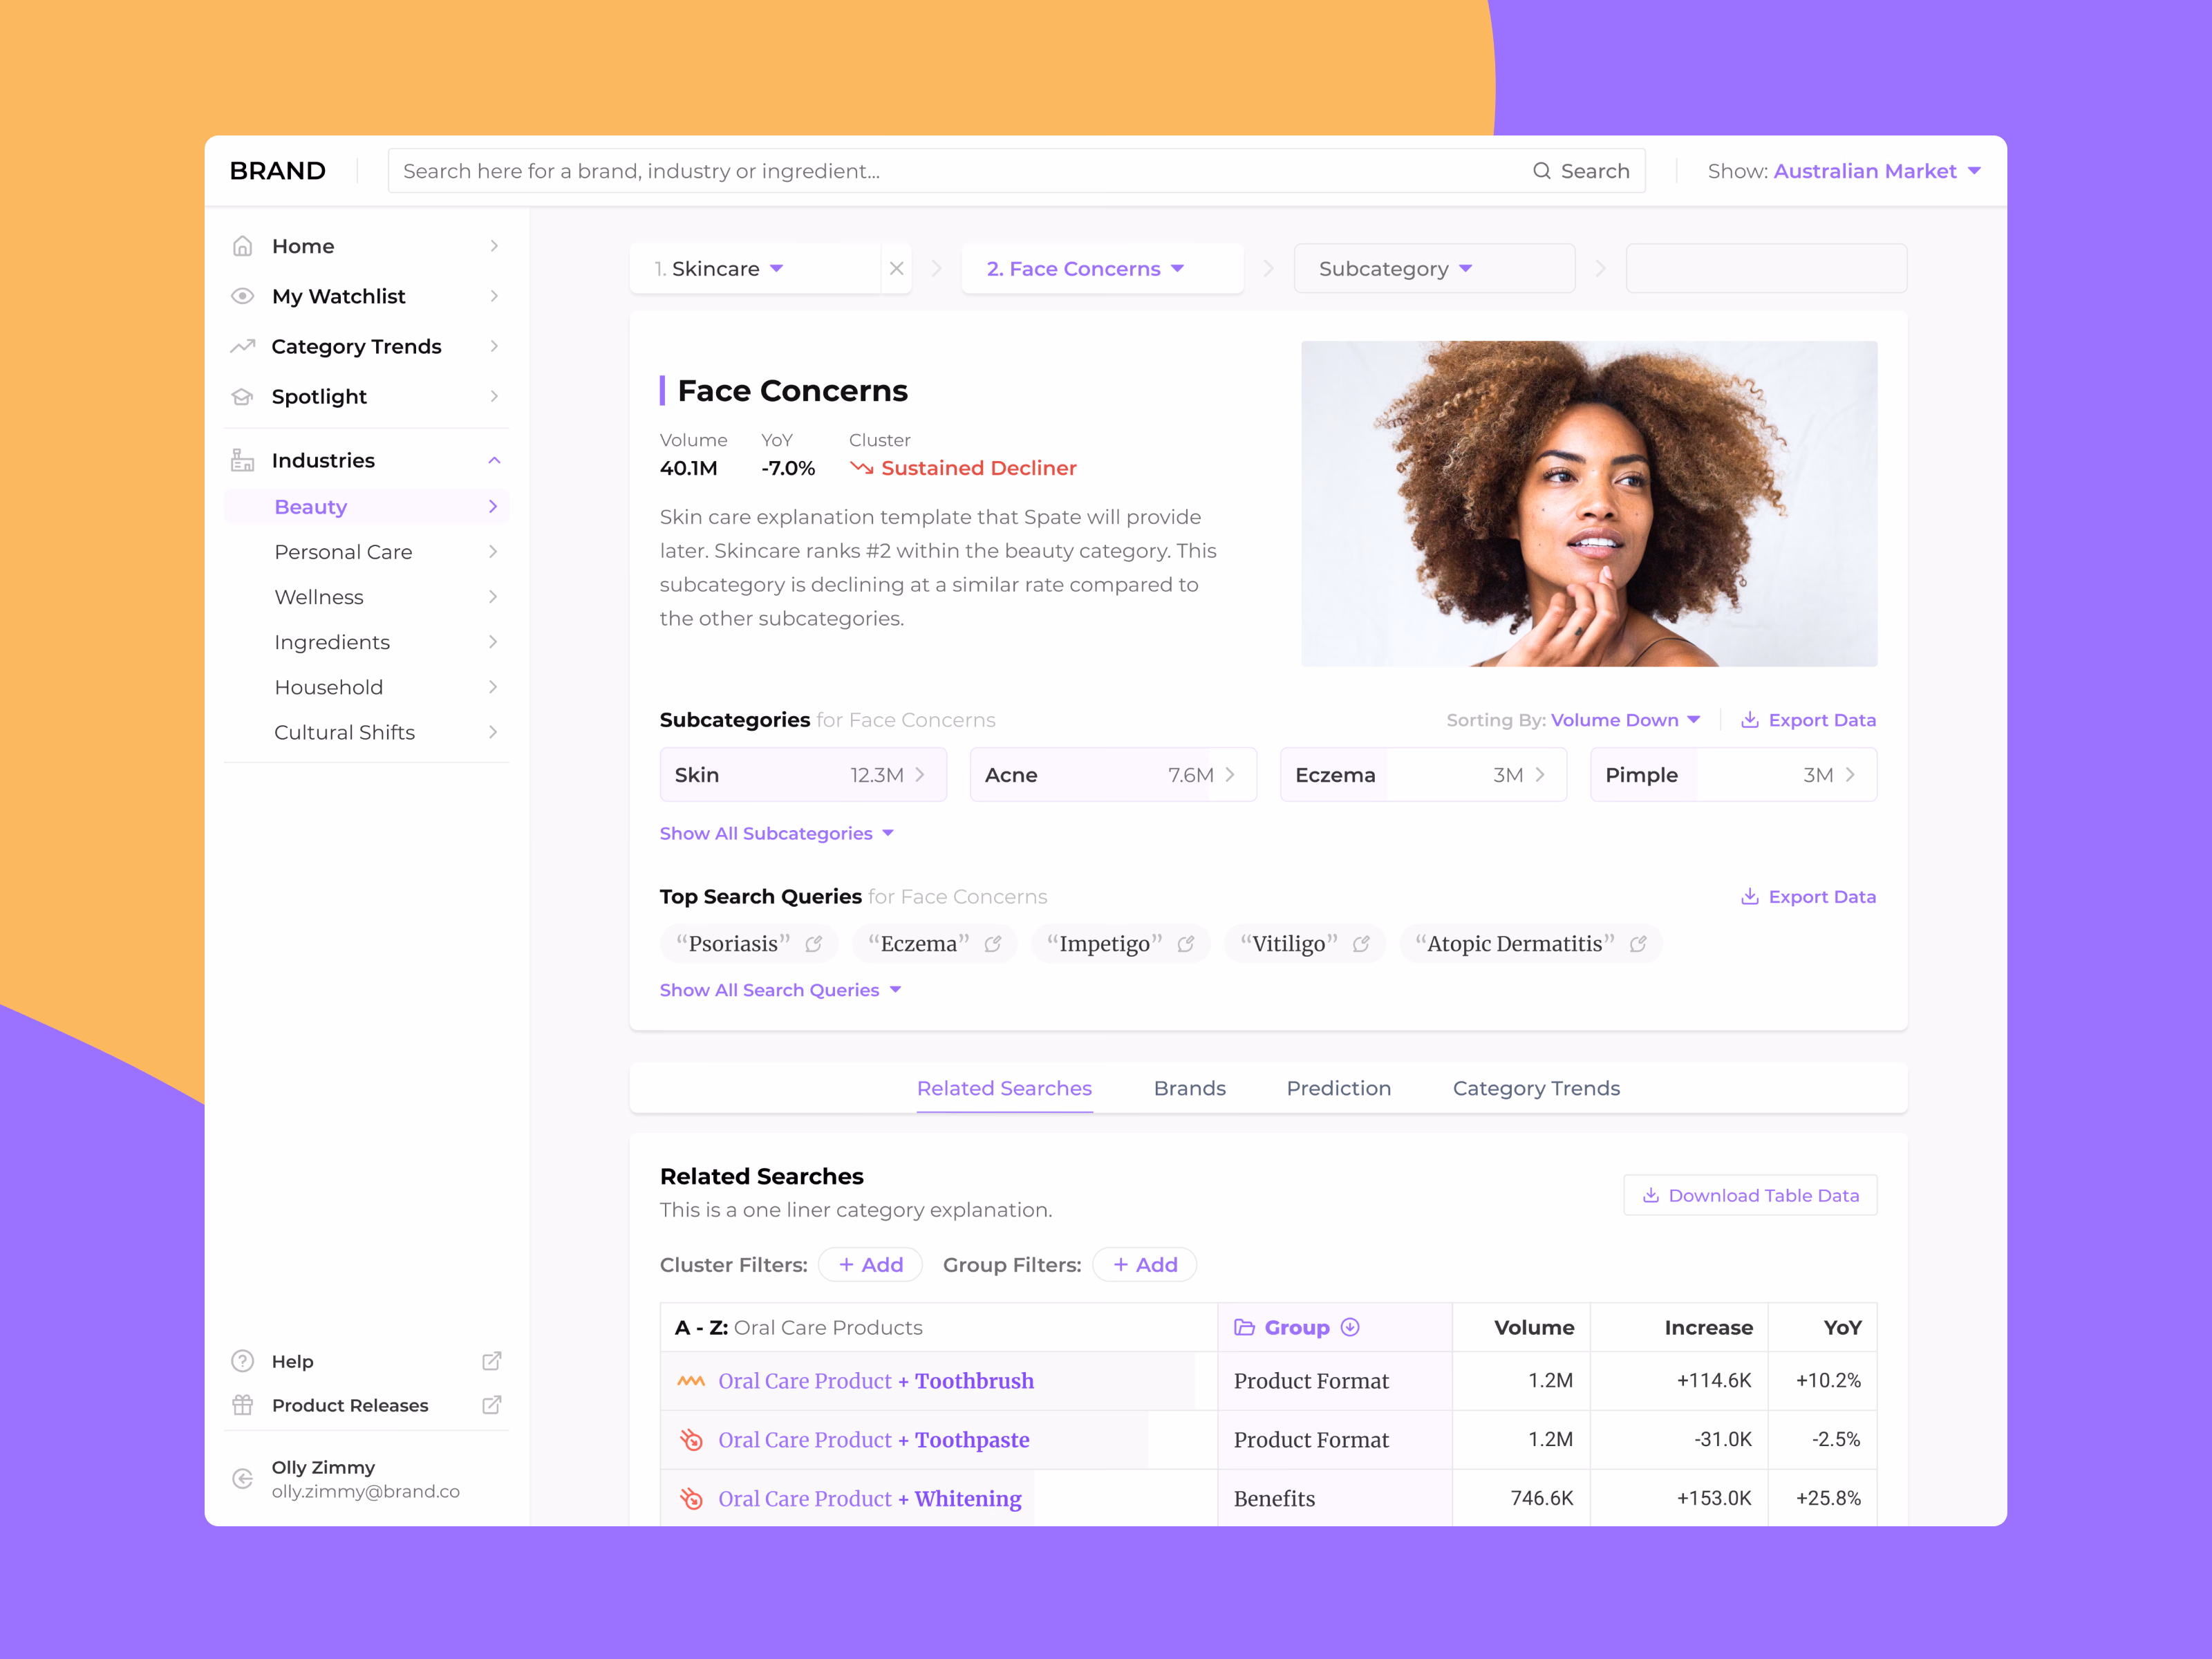2212x1659 pixels.
Task: Remove Skincare filter with the X icon
Action: (x=896, y=268)
